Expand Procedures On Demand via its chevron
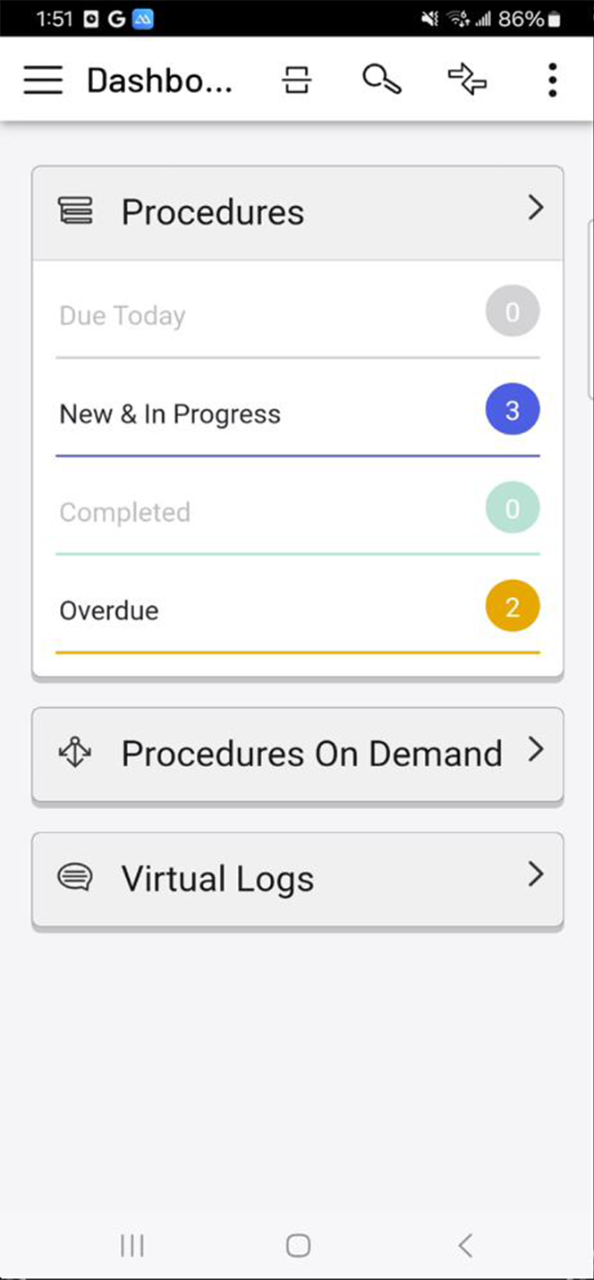This screenshot has width=594, height=1280. pyautogui.click(x=536, y=751)
